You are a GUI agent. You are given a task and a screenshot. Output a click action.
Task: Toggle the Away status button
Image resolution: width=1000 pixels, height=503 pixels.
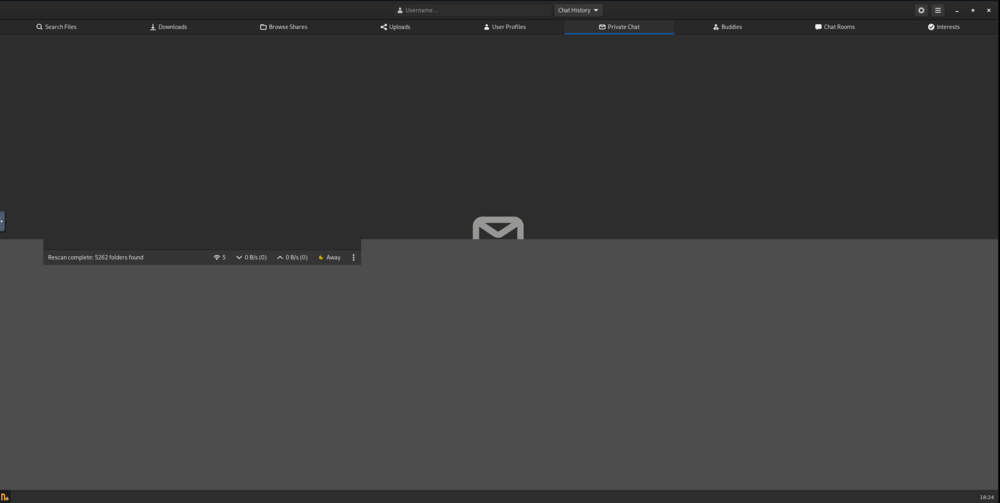click(330, 258)
